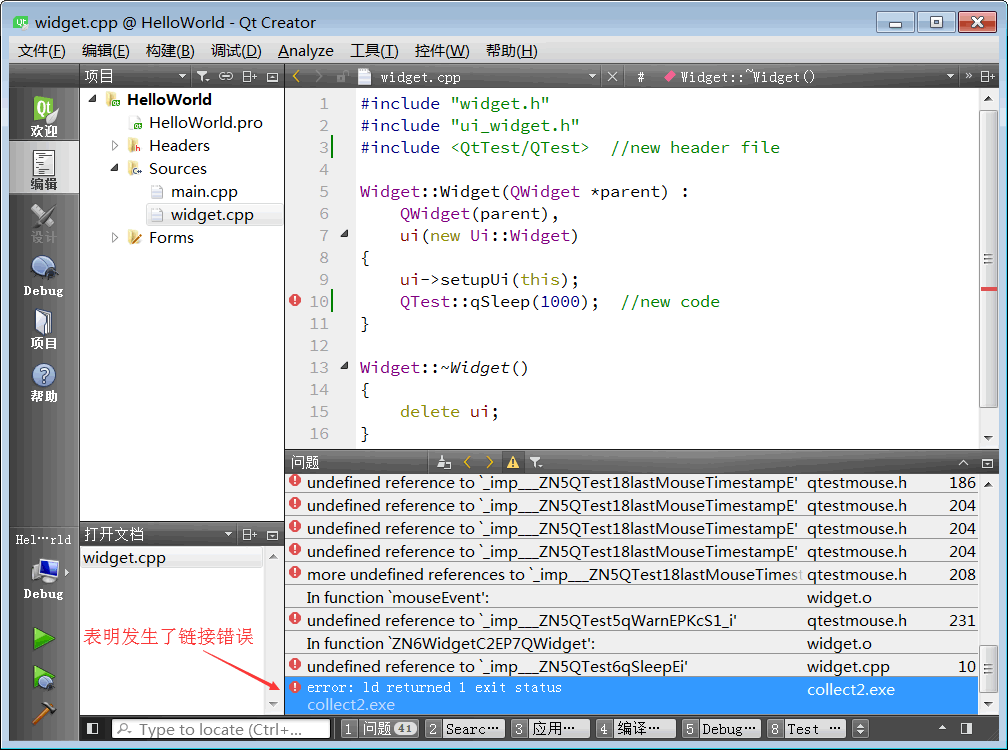The image size is (1008, 750).
Task: Go back in editor navigation history
Action: tap(297, 76)
